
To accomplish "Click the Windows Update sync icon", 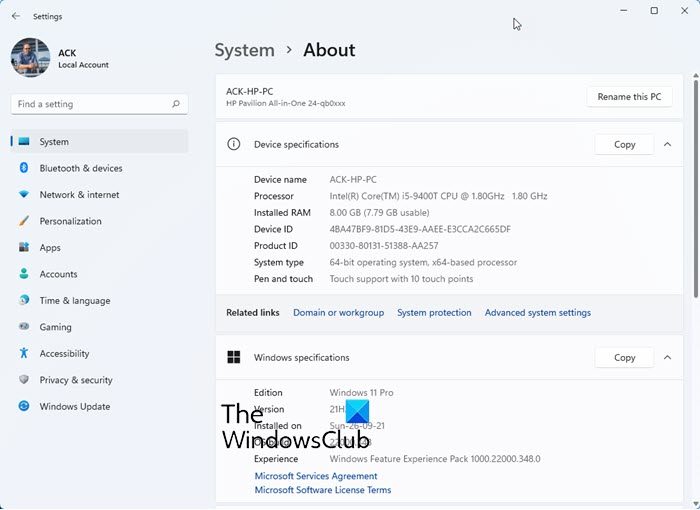I will click(24, 406).
